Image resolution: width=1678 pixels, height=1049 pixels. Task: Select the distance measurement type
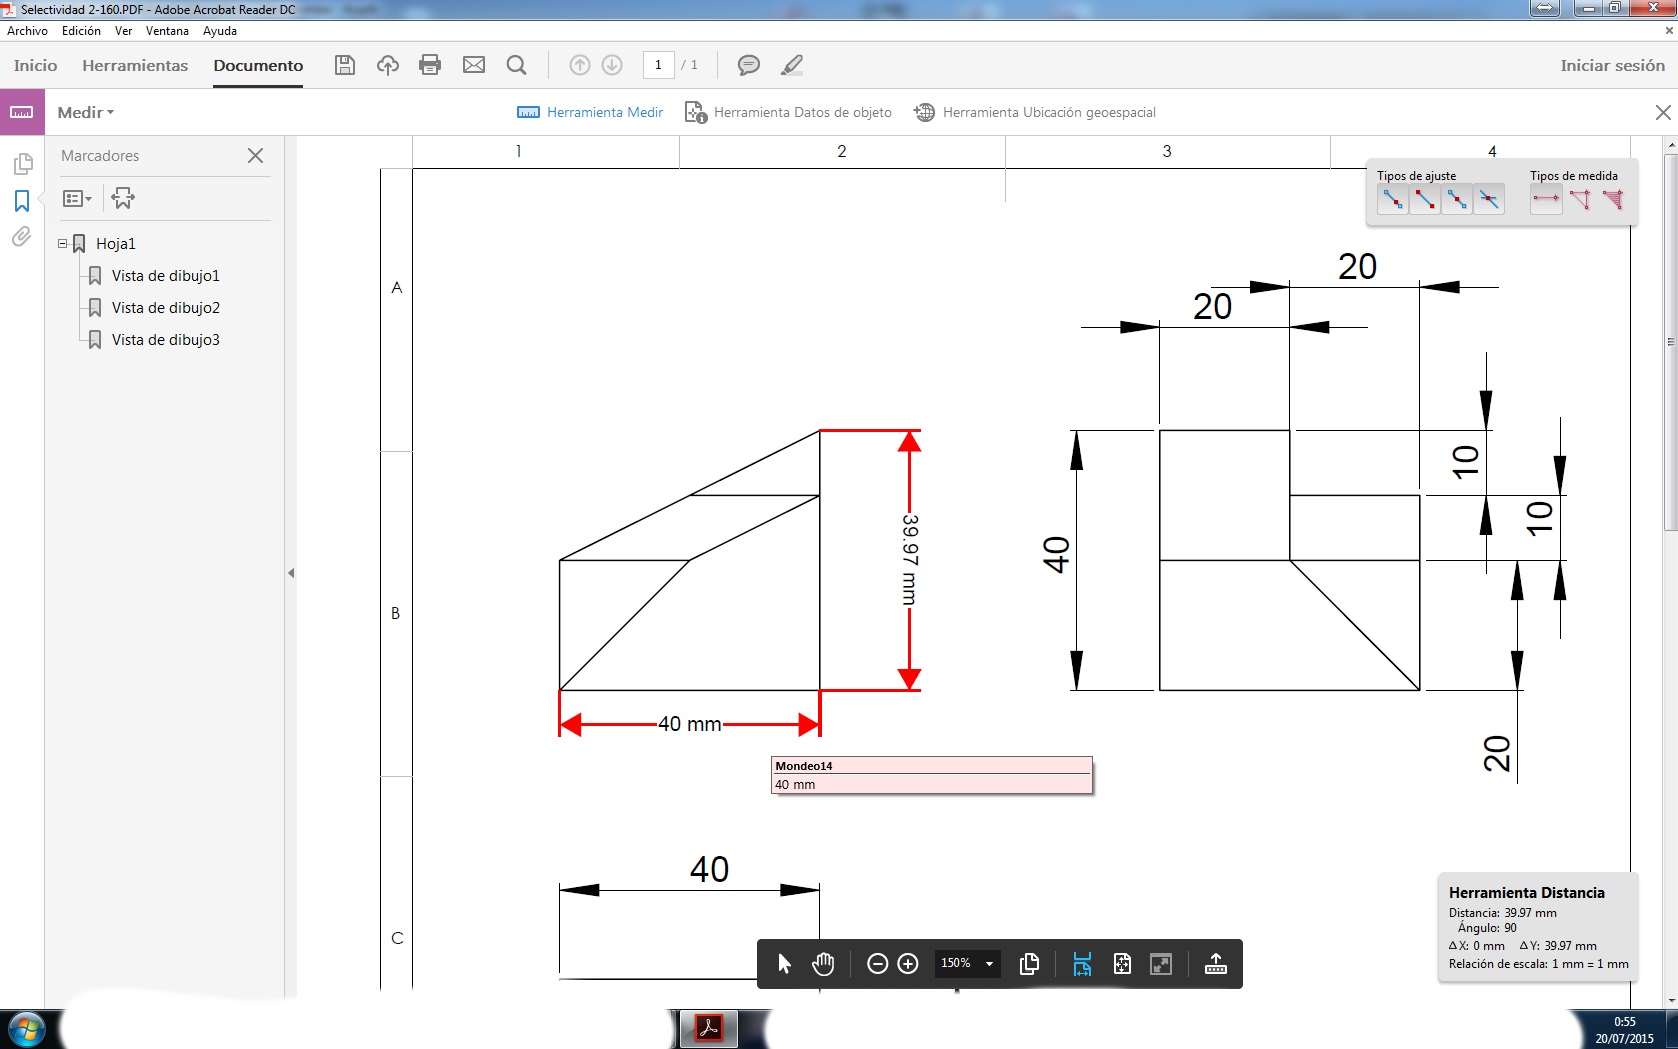(1546, 199)
